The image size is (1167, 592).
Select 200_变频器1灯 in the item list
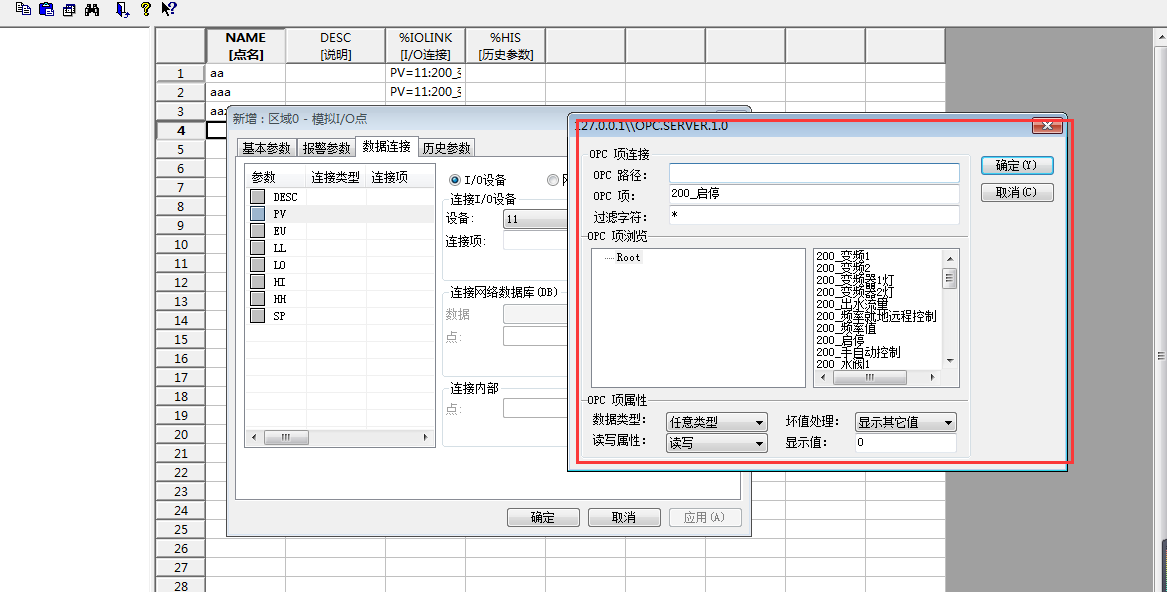(x=855, y=280)
